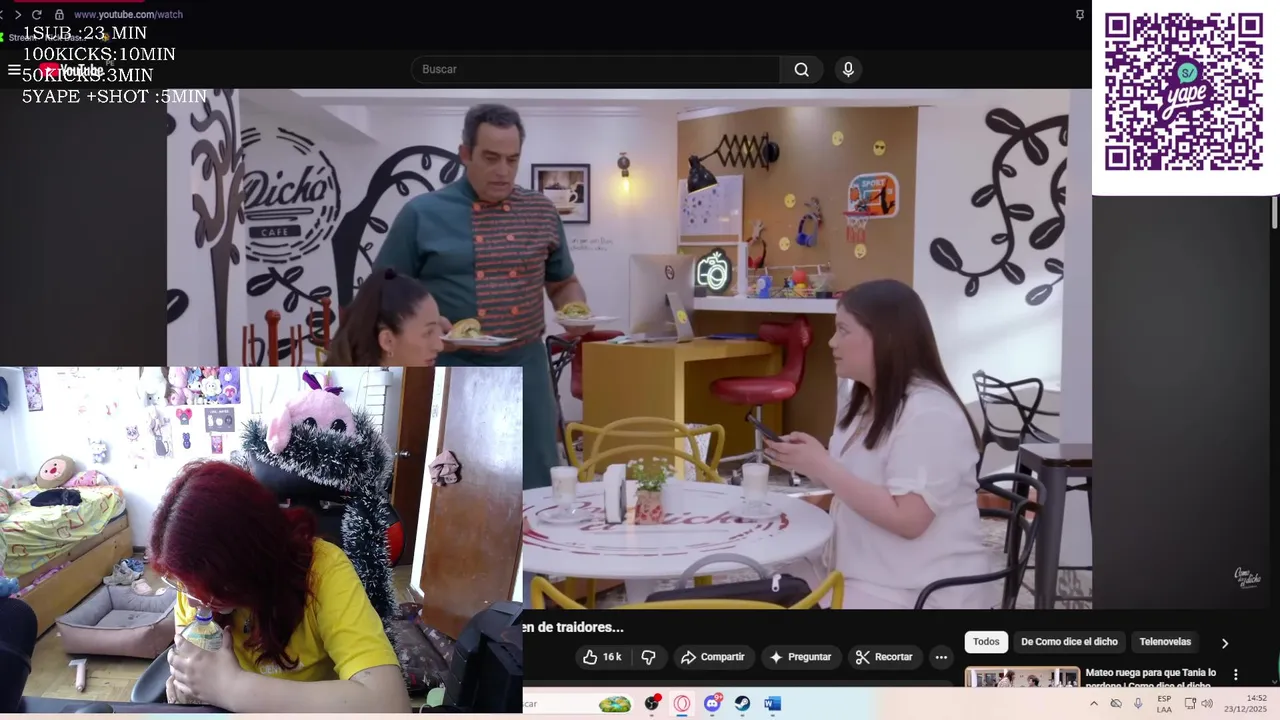Open the Compartir share dialog
The height and width of the screenshot is (720, 1280).
click(712, 657)
